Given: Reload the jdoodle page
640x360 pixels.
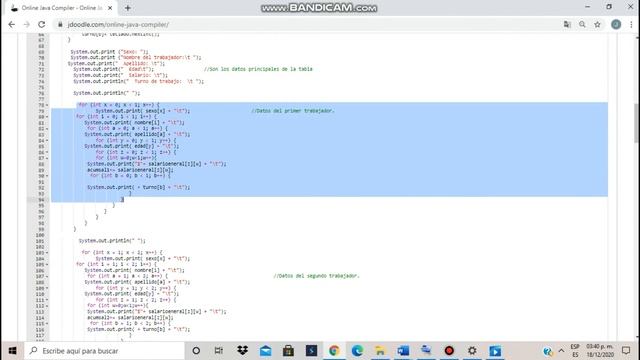Looking at the screenshot, I should [42, 24].
